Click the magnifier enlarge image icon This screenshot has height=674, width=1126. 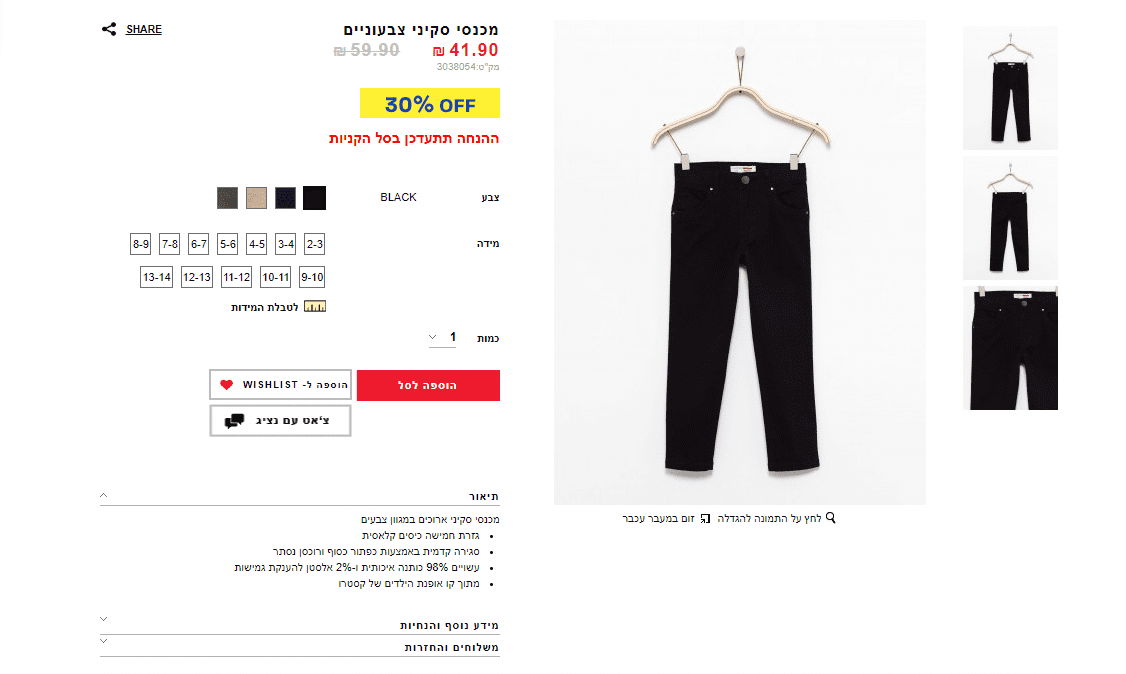tap(831, 518)
